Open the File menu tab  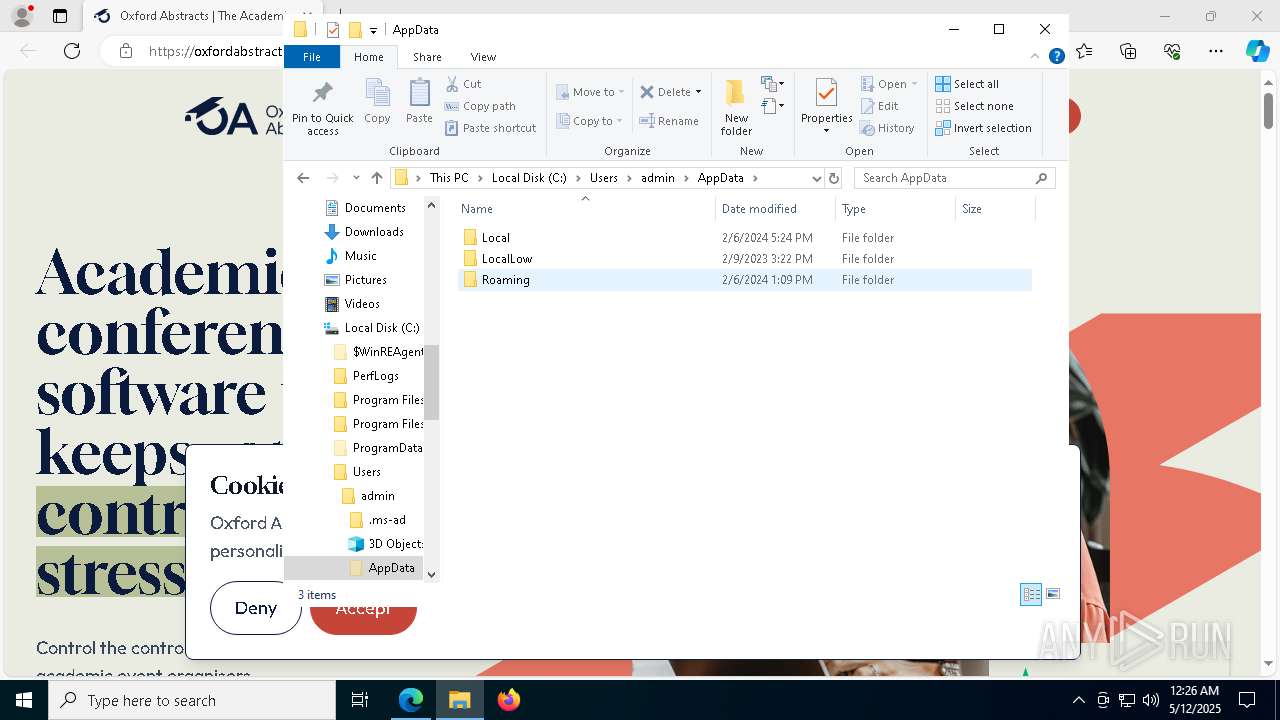[312, 57]
